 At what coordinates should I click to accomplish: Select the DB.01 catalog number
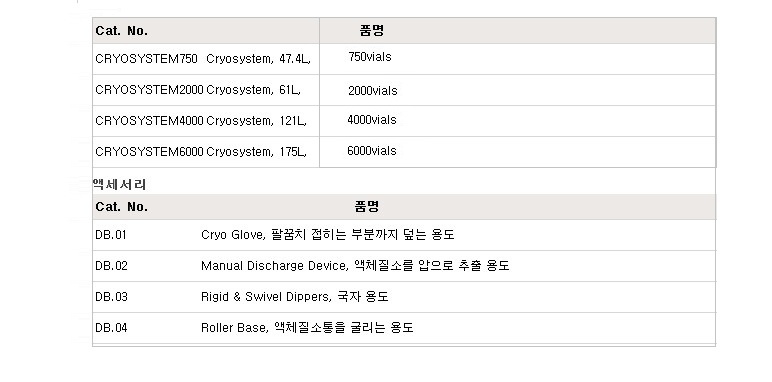tap(111, 235)
